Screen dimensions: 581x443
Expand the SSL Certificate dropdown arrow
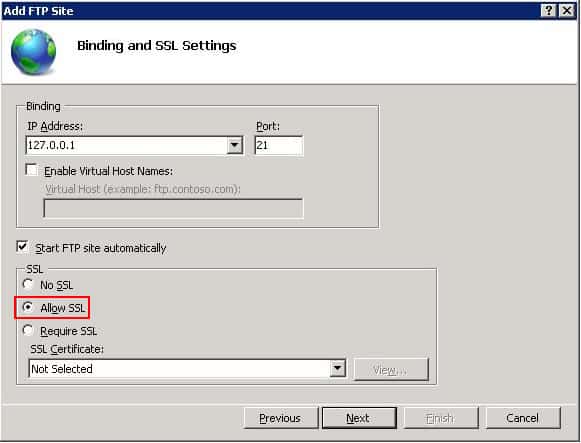click(338, 369)
